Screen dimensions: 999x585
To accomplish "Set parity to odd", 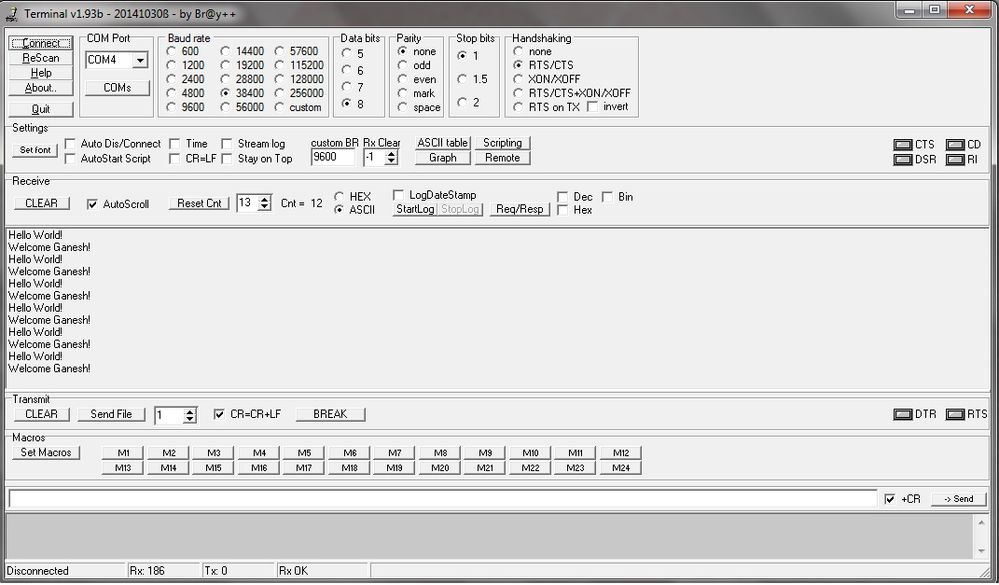I will (401, 66).
